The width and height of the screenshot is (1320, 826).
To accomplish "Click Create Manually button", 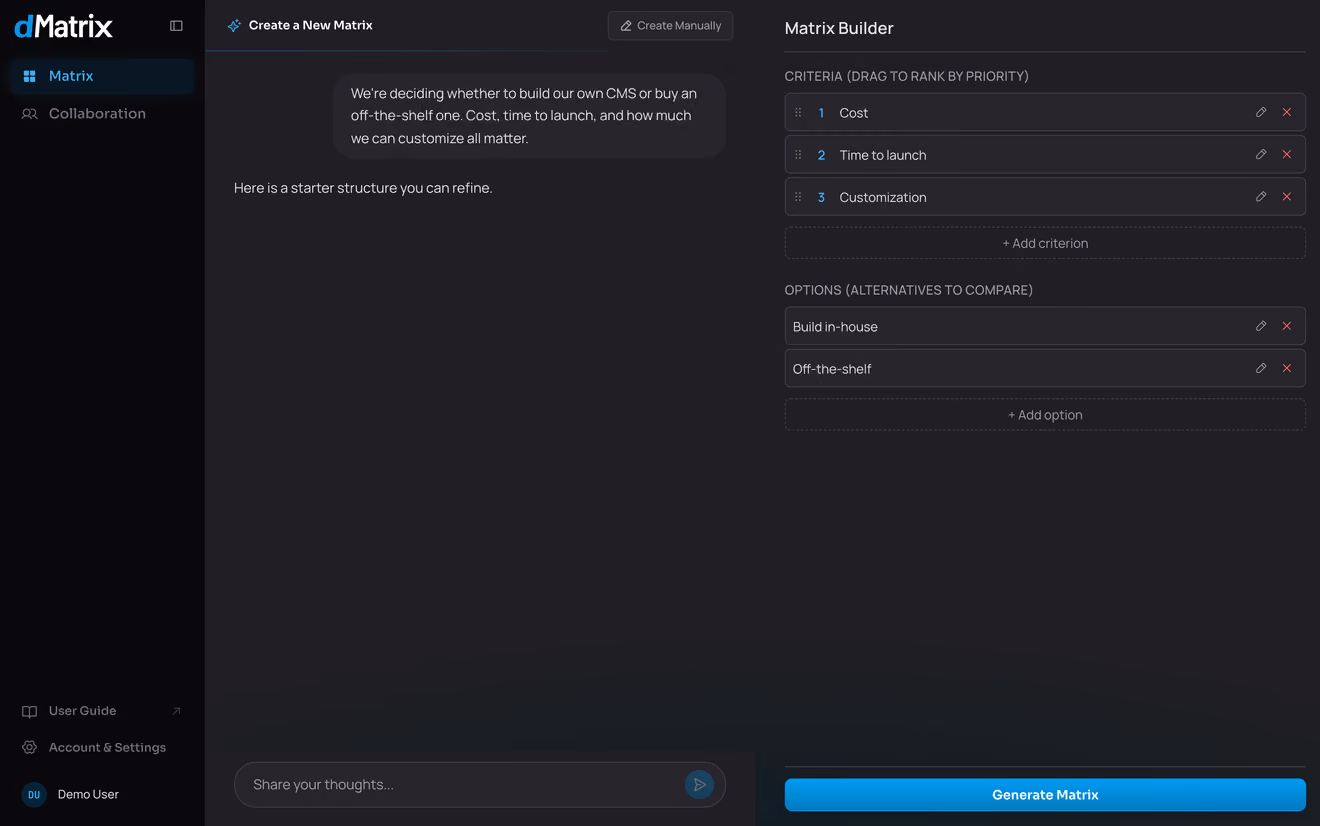I will [670, 26].
